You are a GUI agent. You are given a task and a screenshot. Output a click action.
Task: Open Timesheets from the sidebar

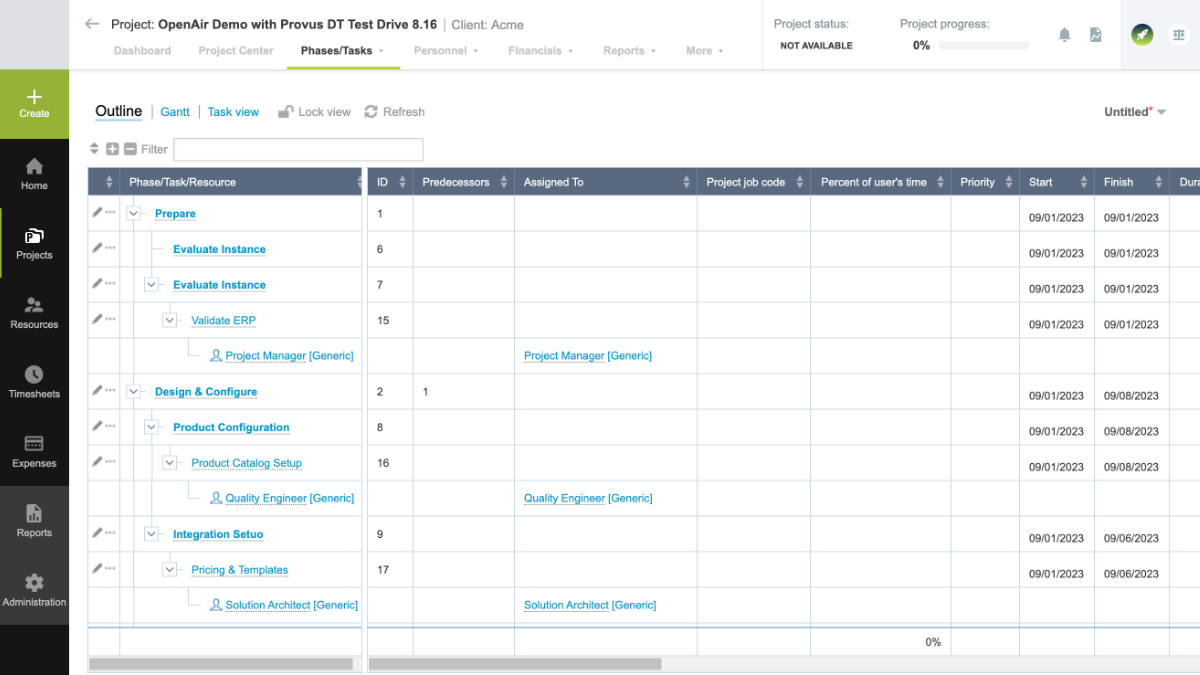click(x=34, y=382)
